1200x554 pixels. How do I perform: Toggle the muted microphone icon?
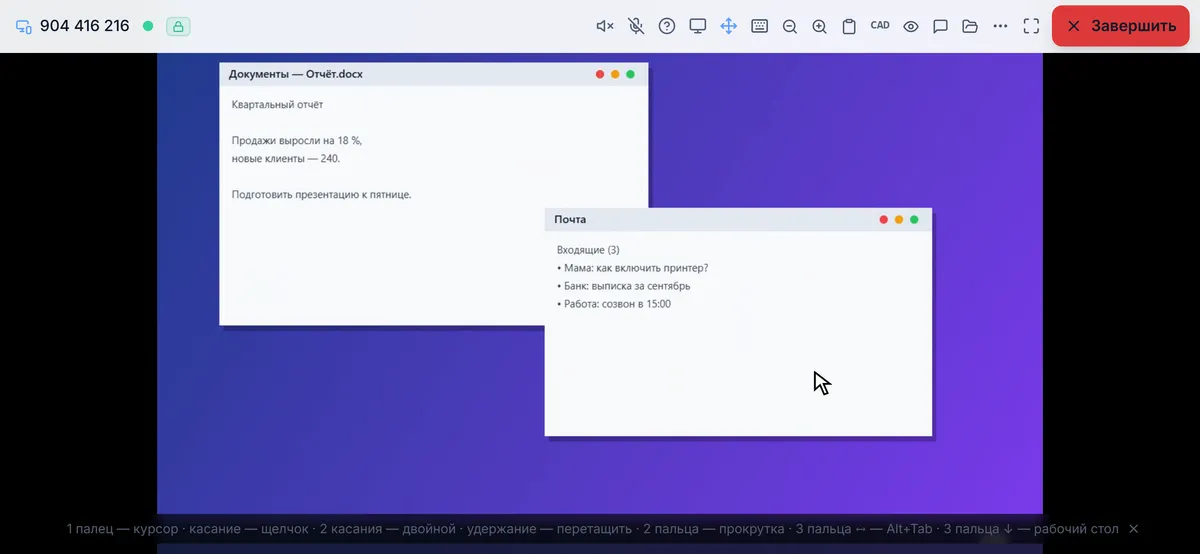636,26
